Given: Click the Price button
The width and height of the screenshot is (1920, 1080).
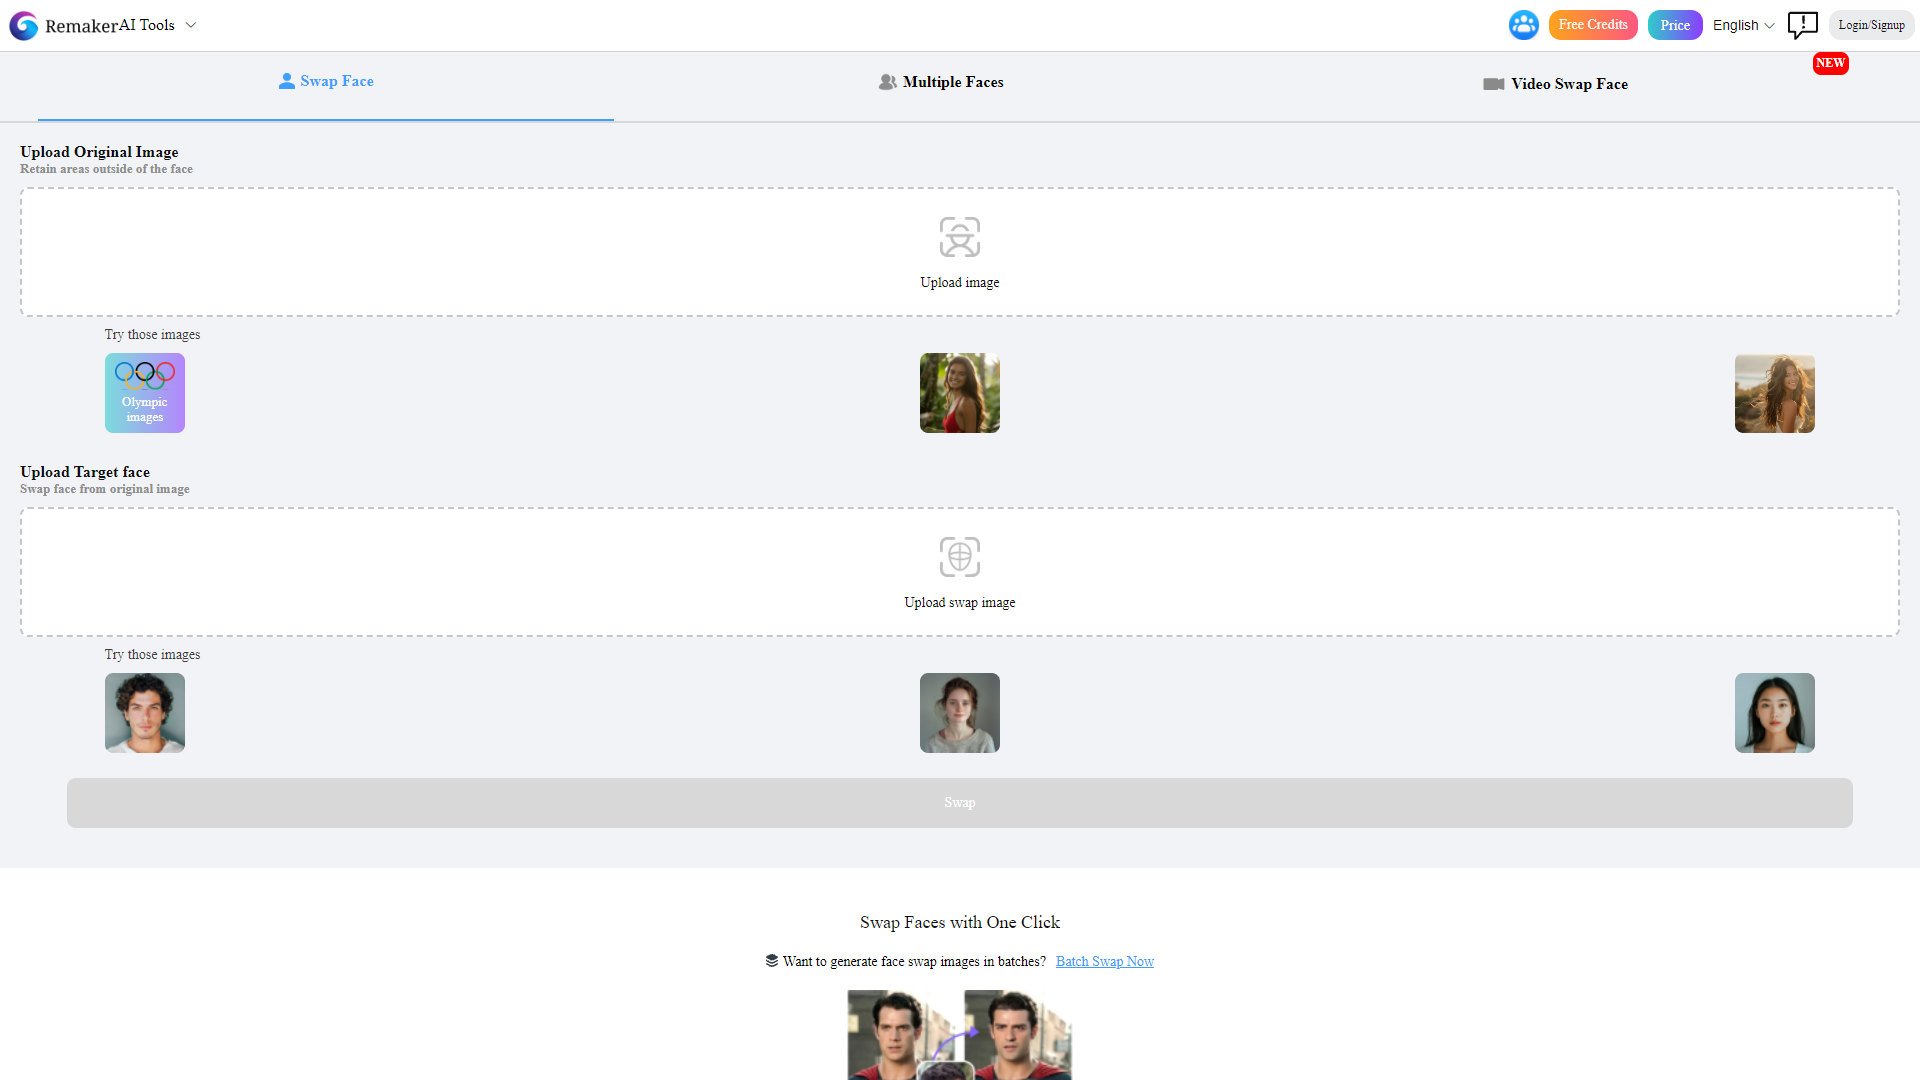Looking at the screenshot, I should click(x=1674, y=25).
